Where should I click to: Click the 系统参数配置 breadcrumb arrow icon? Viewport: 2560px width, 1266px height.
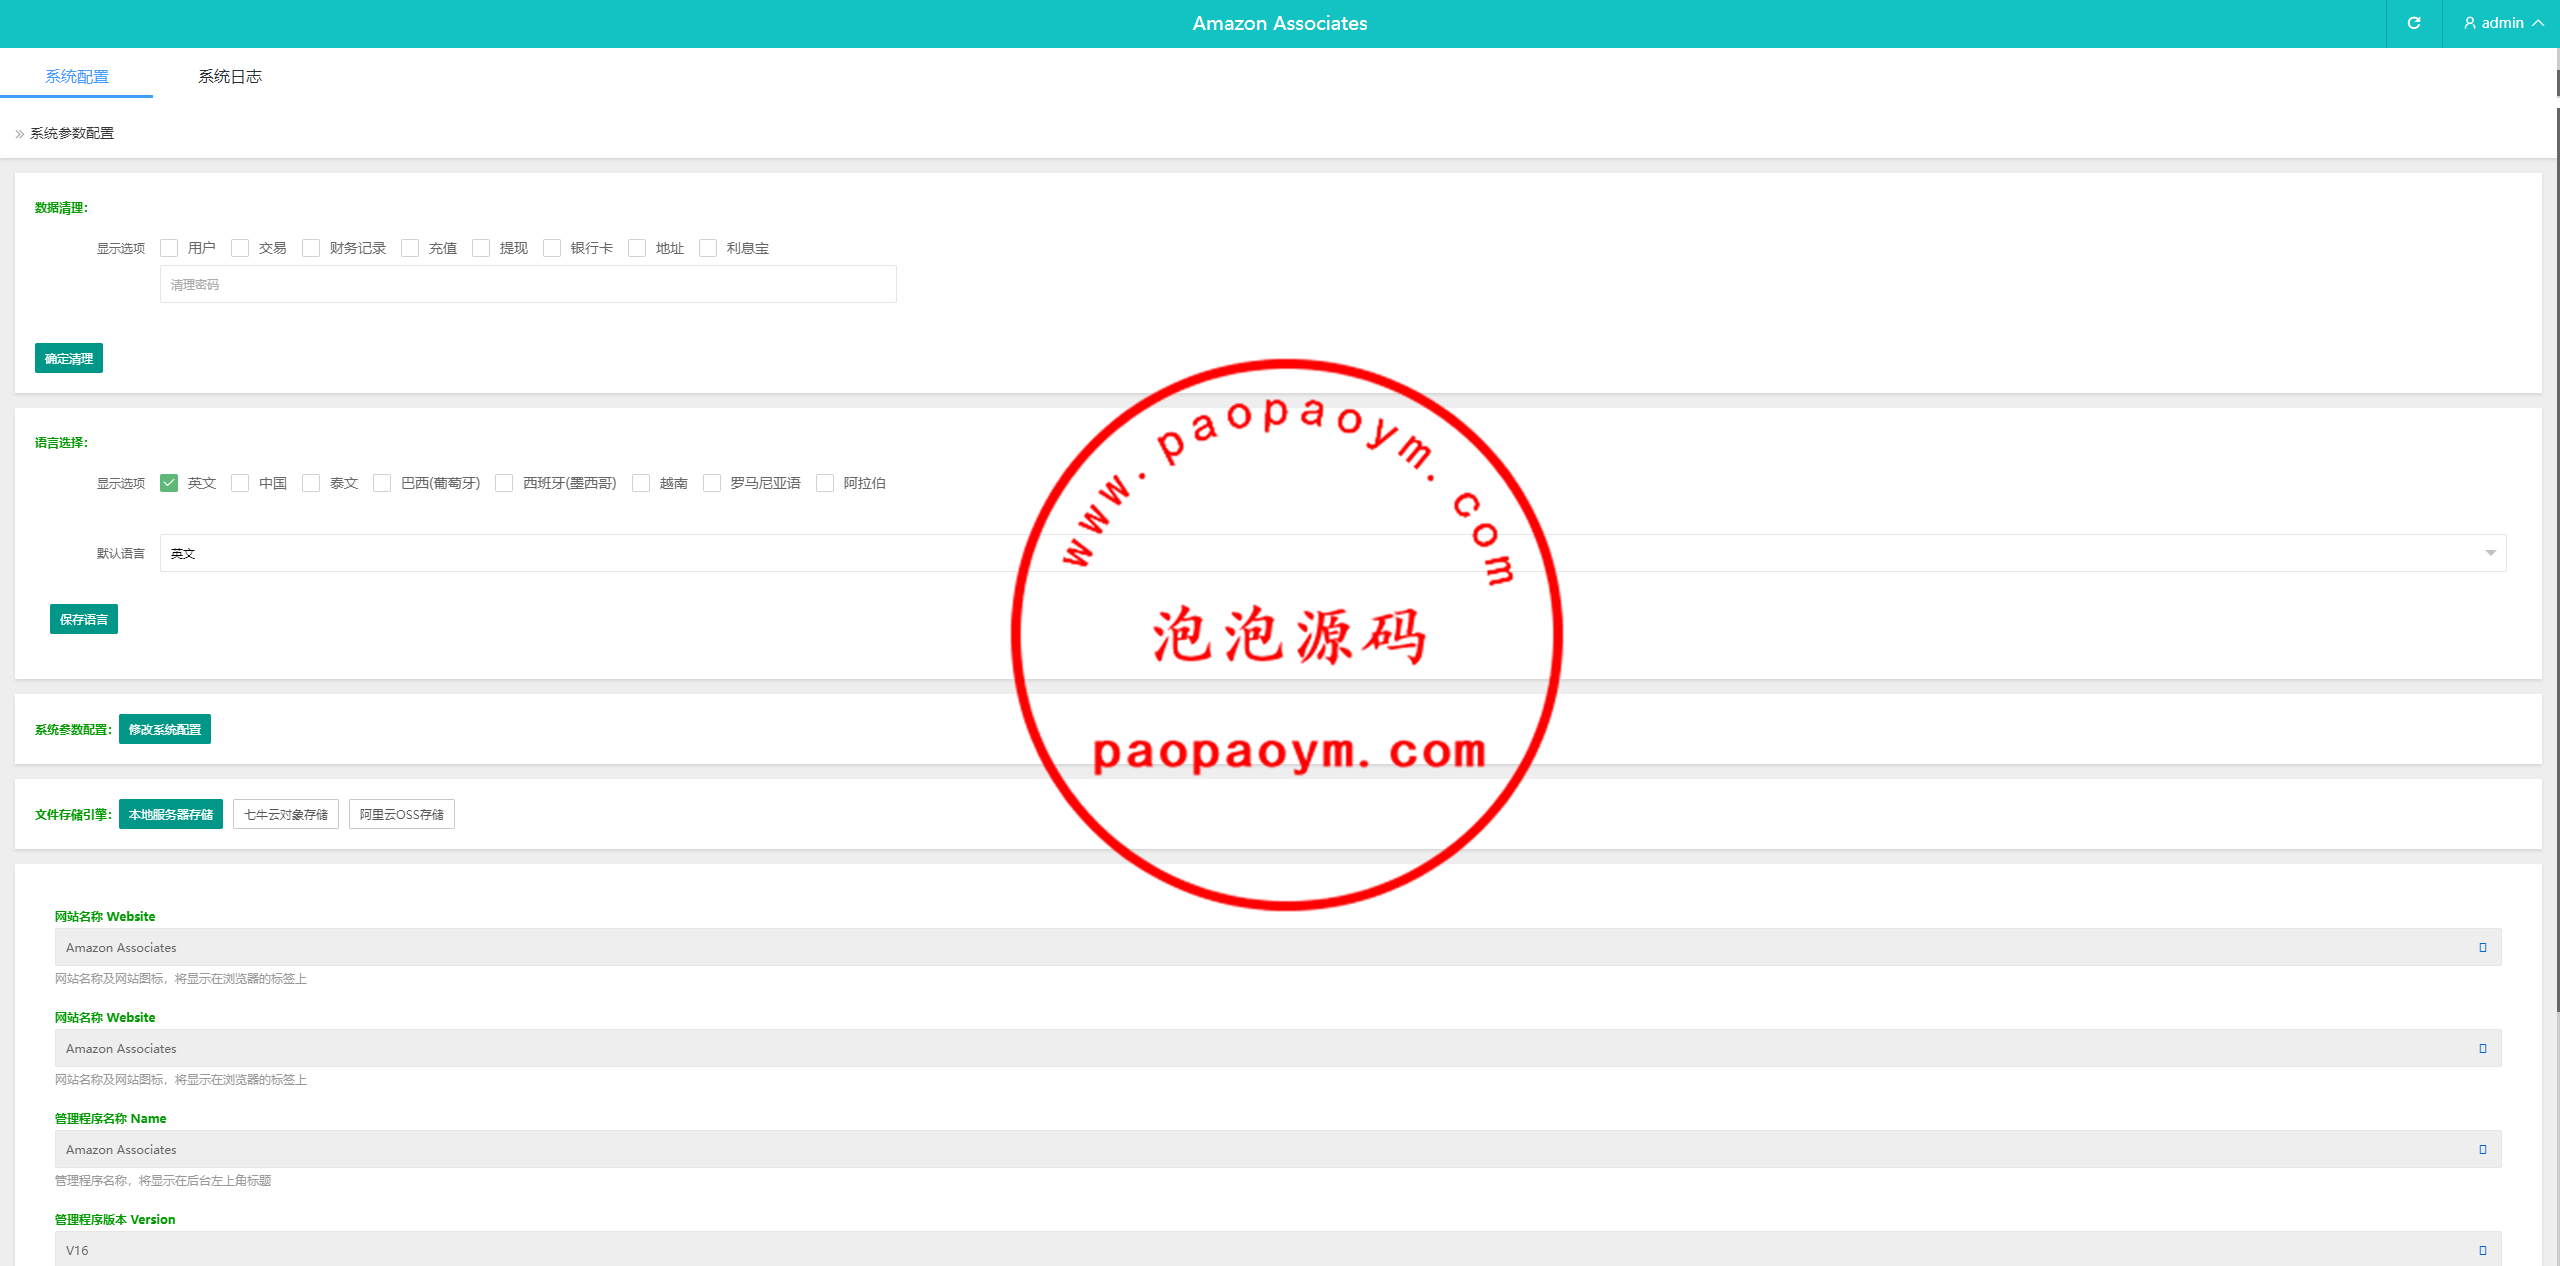pos(19,133)
